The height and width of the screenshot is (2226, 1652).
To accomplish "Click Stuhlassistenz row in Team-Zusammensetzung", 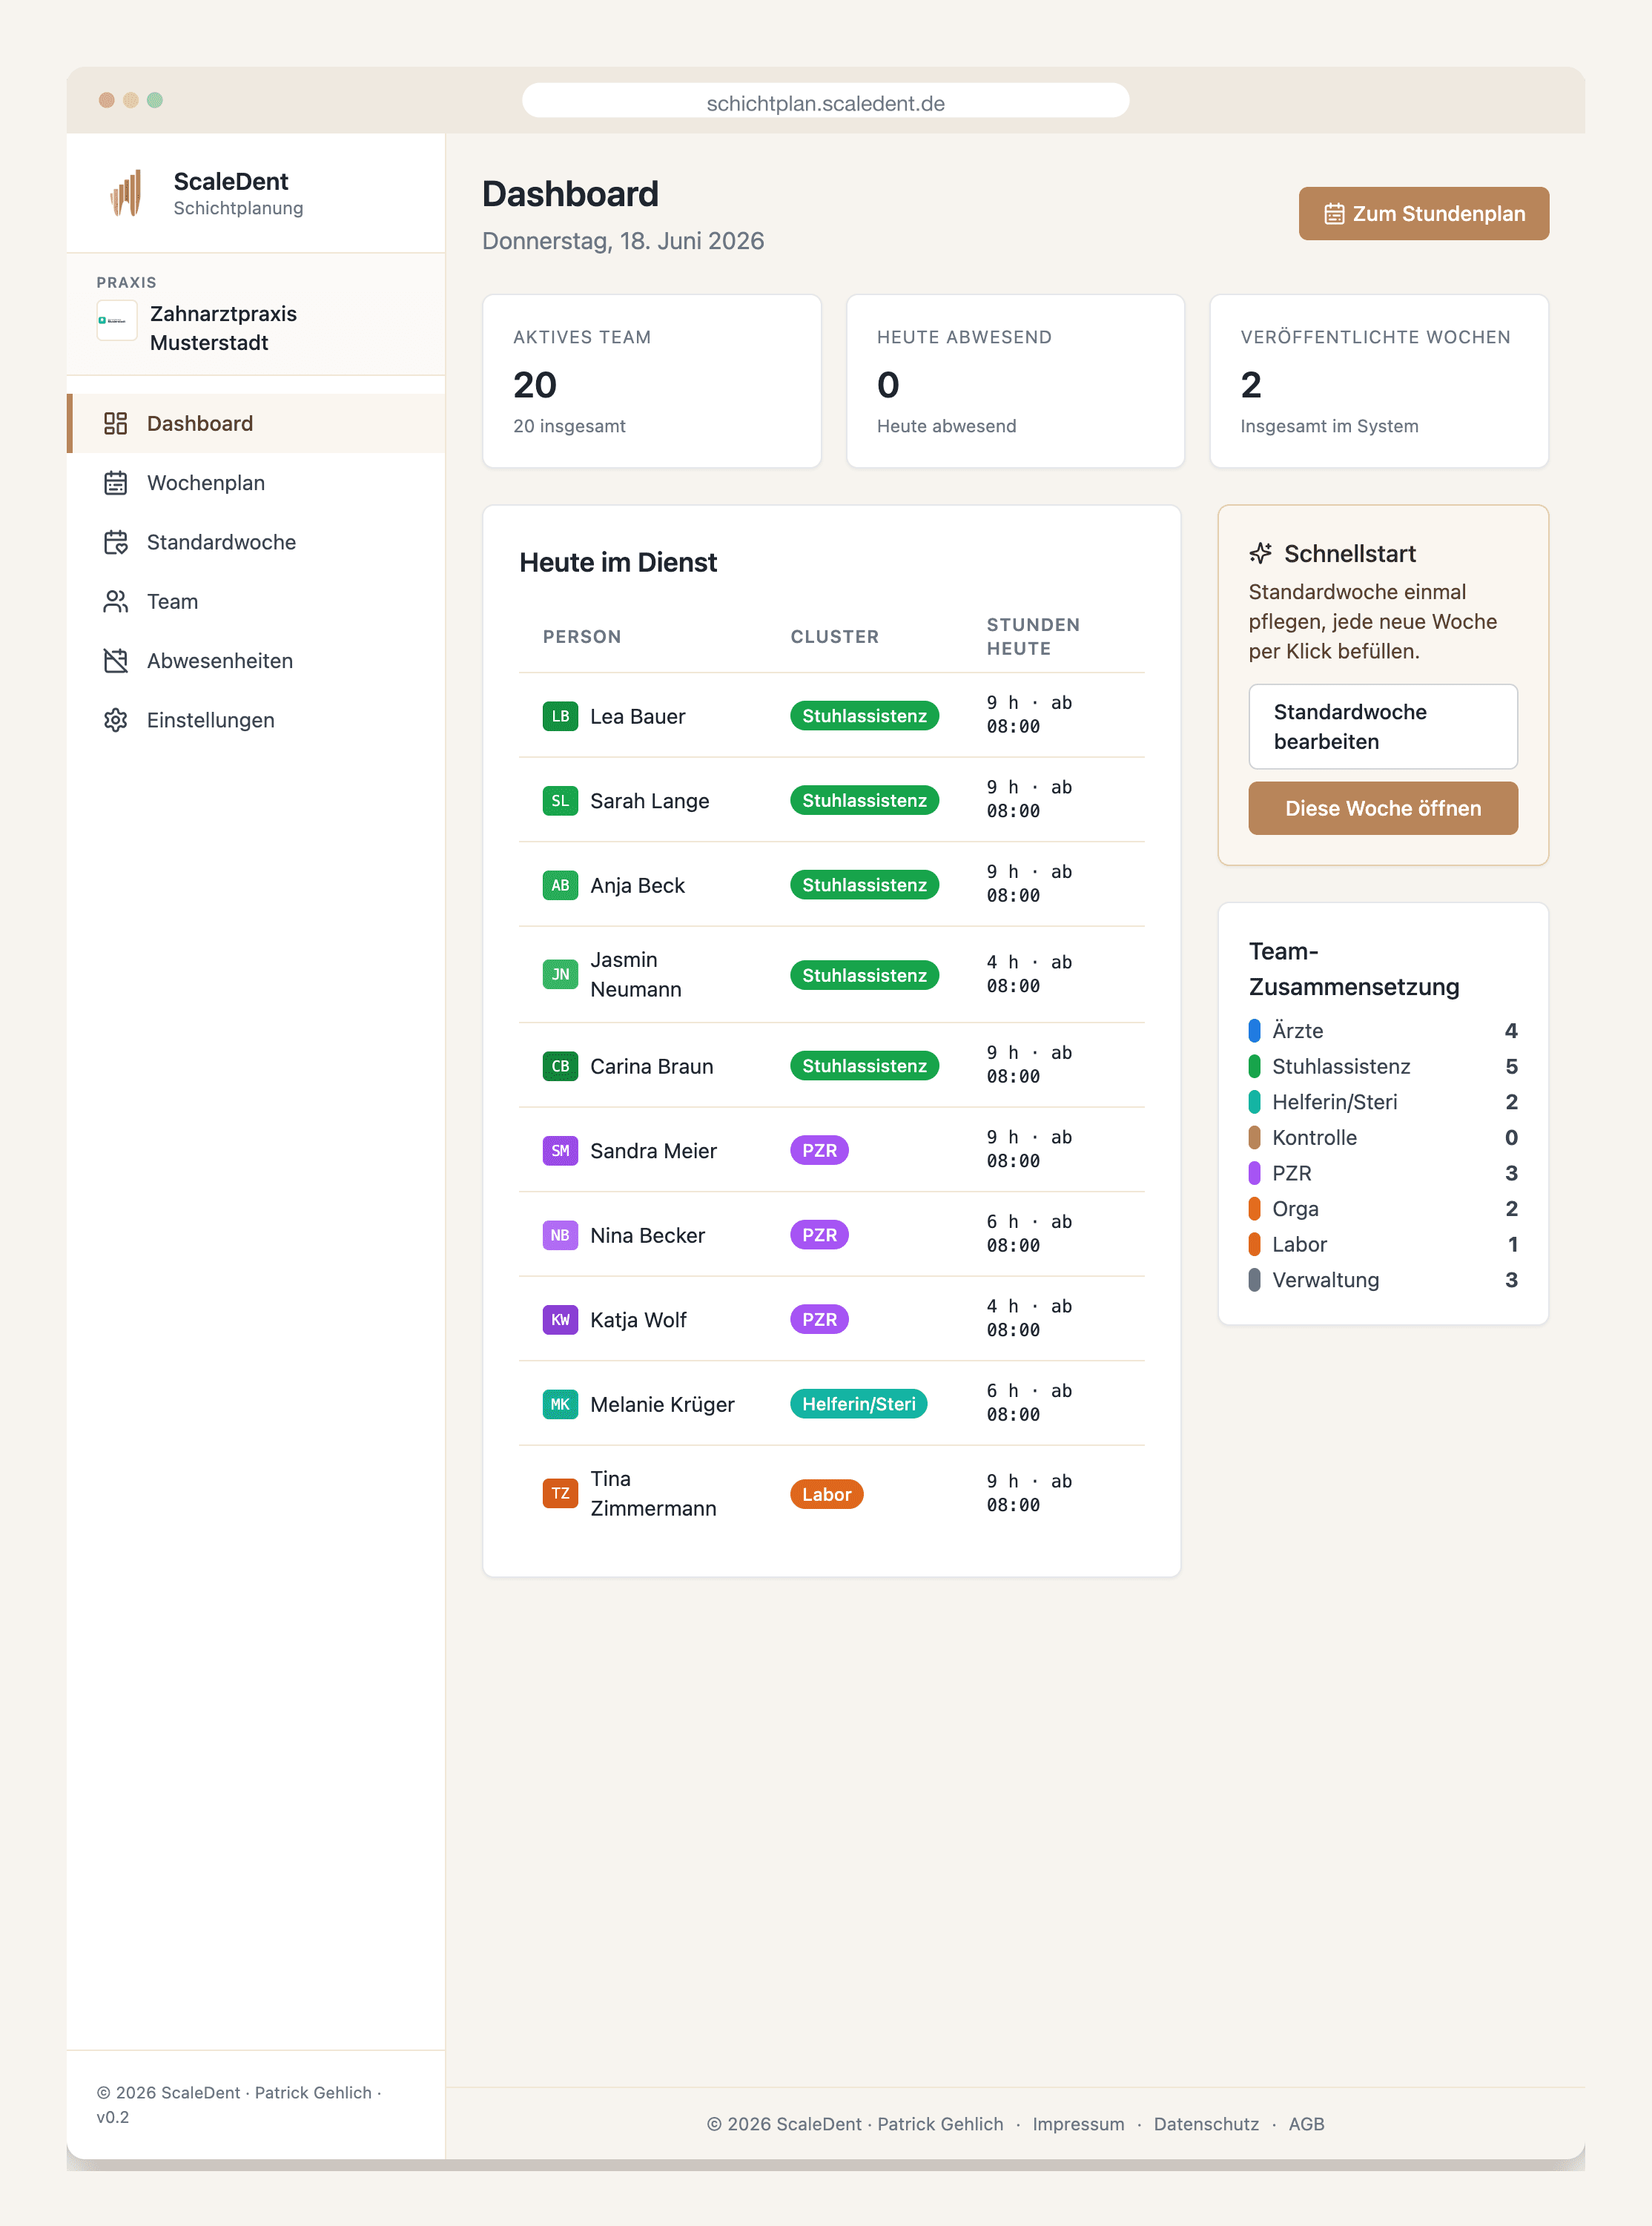I will 1383,1066.
